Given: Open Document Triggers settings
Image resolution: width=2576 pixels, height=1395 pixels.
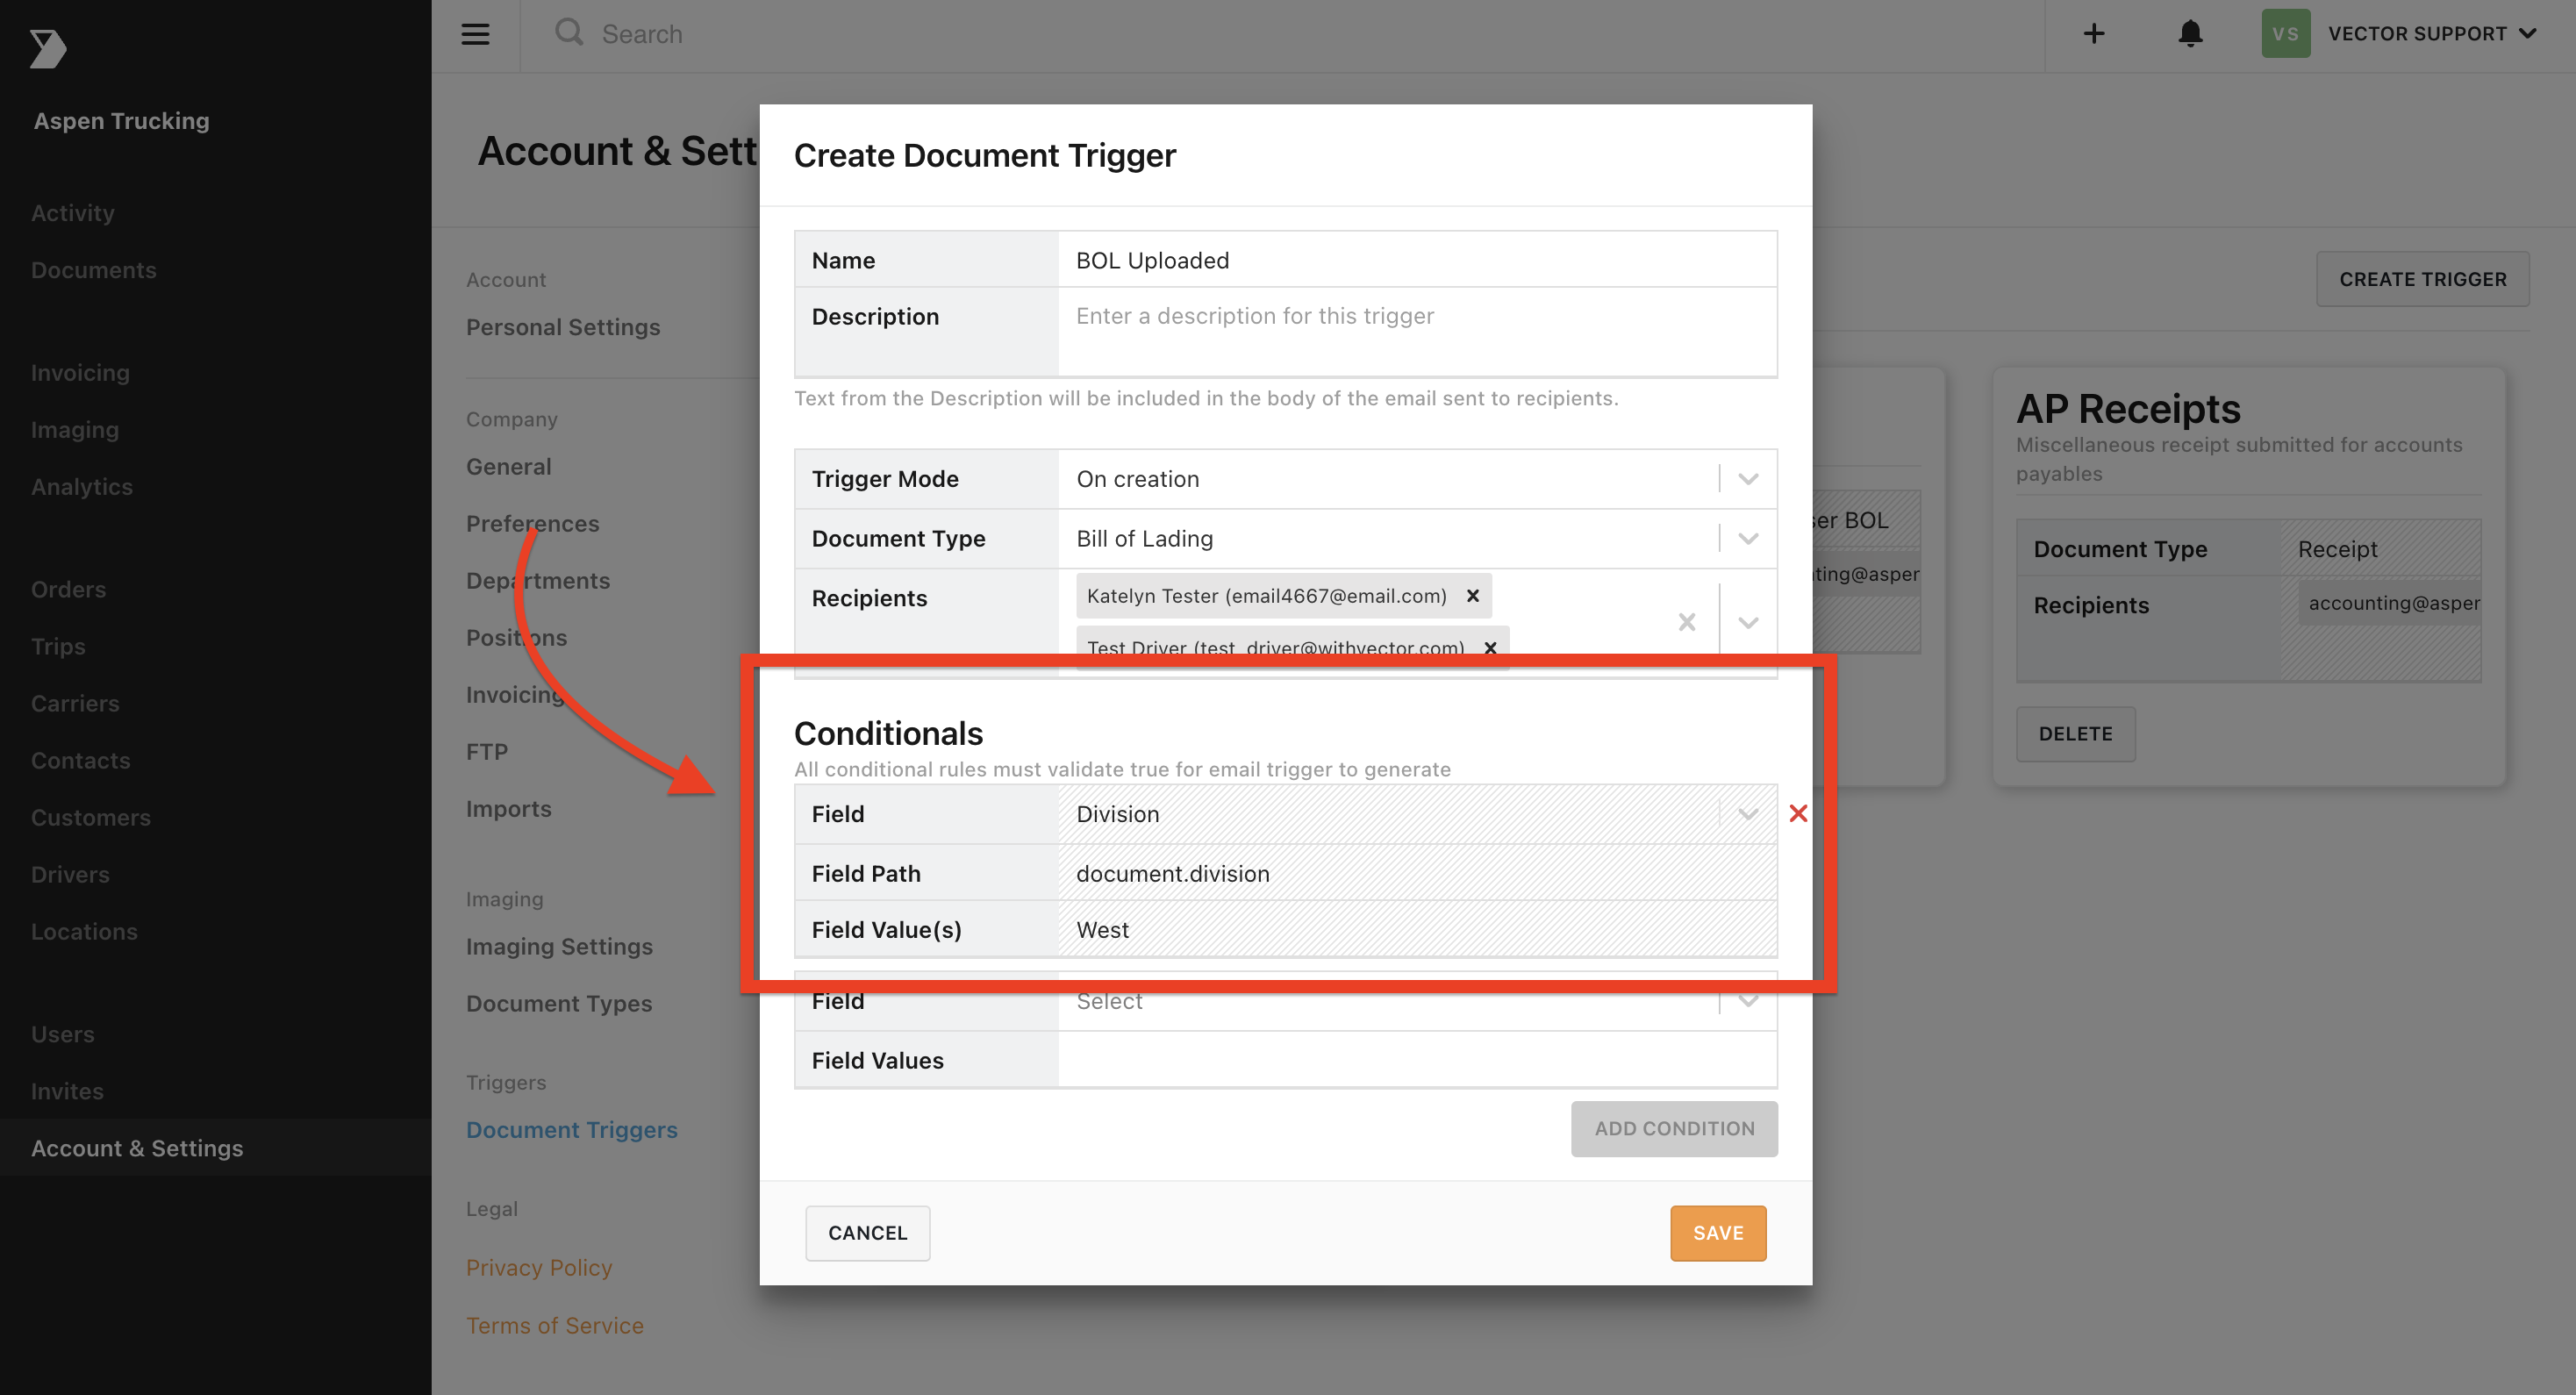Looking at the screenshot, I should pos(572,1130).
